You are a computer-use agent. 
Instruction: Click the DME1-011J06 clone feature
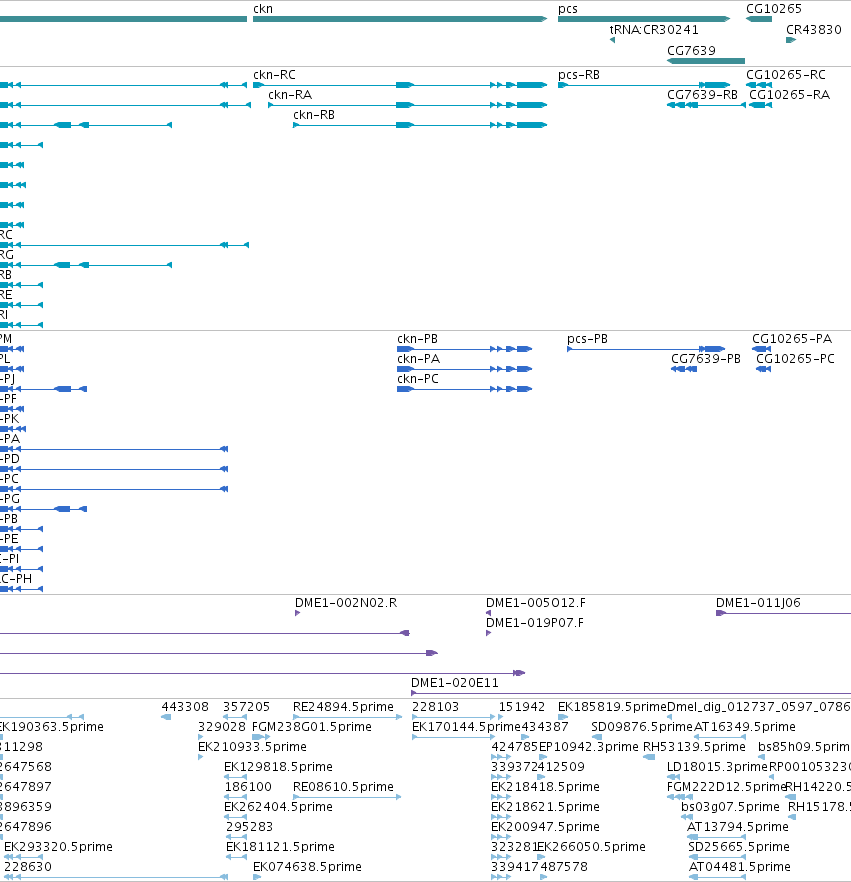coord(784,613)
